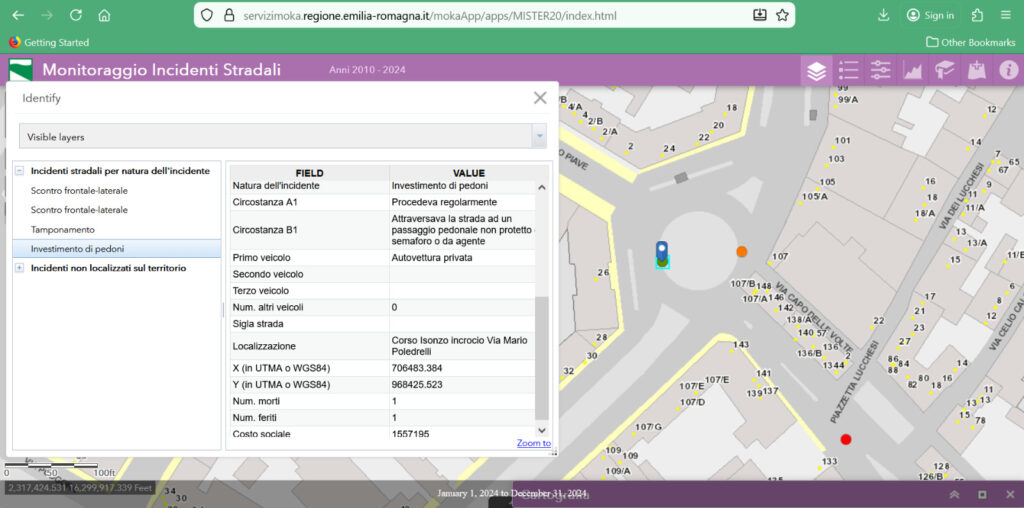Open the Layer List widget
The width and height of the screenshot is (1024, 508).
(817, 70)
